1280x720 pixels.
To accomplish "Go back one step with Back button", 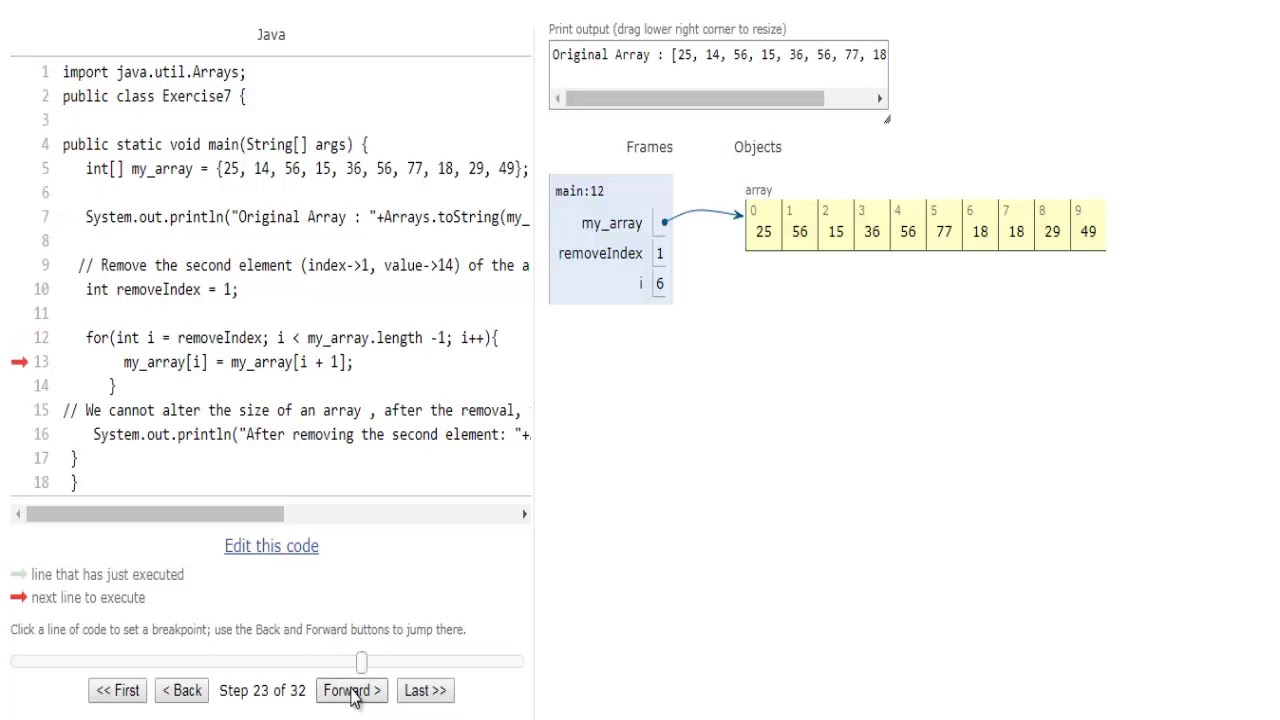I will (182, 690).
